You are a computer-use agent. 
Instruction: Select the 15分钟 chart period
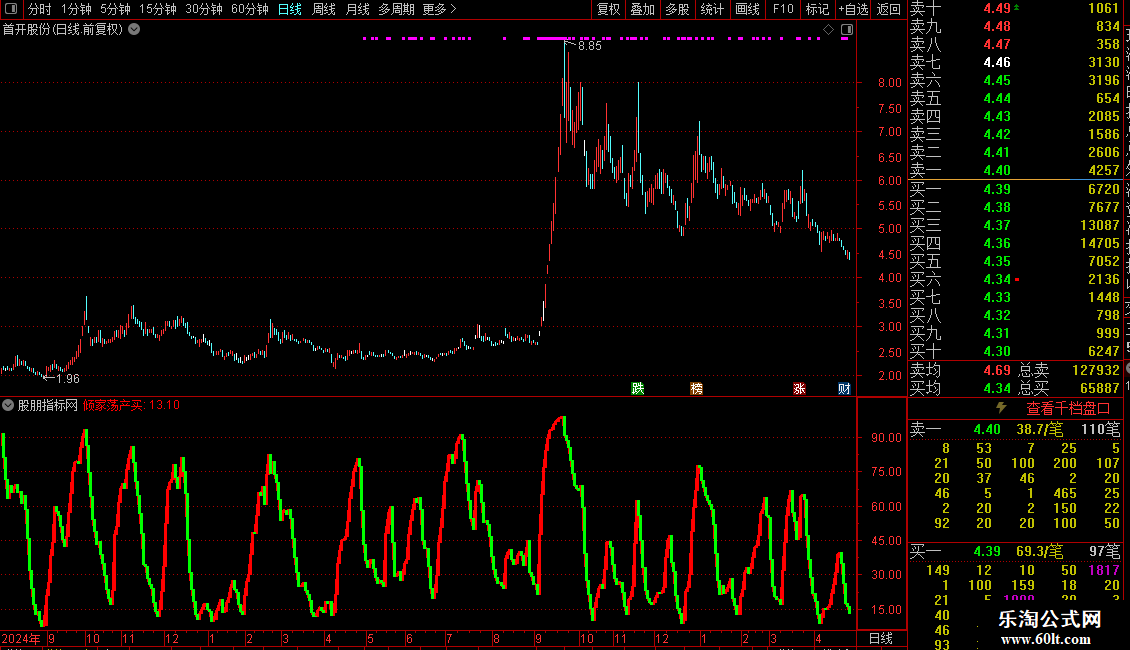[157, 9]
